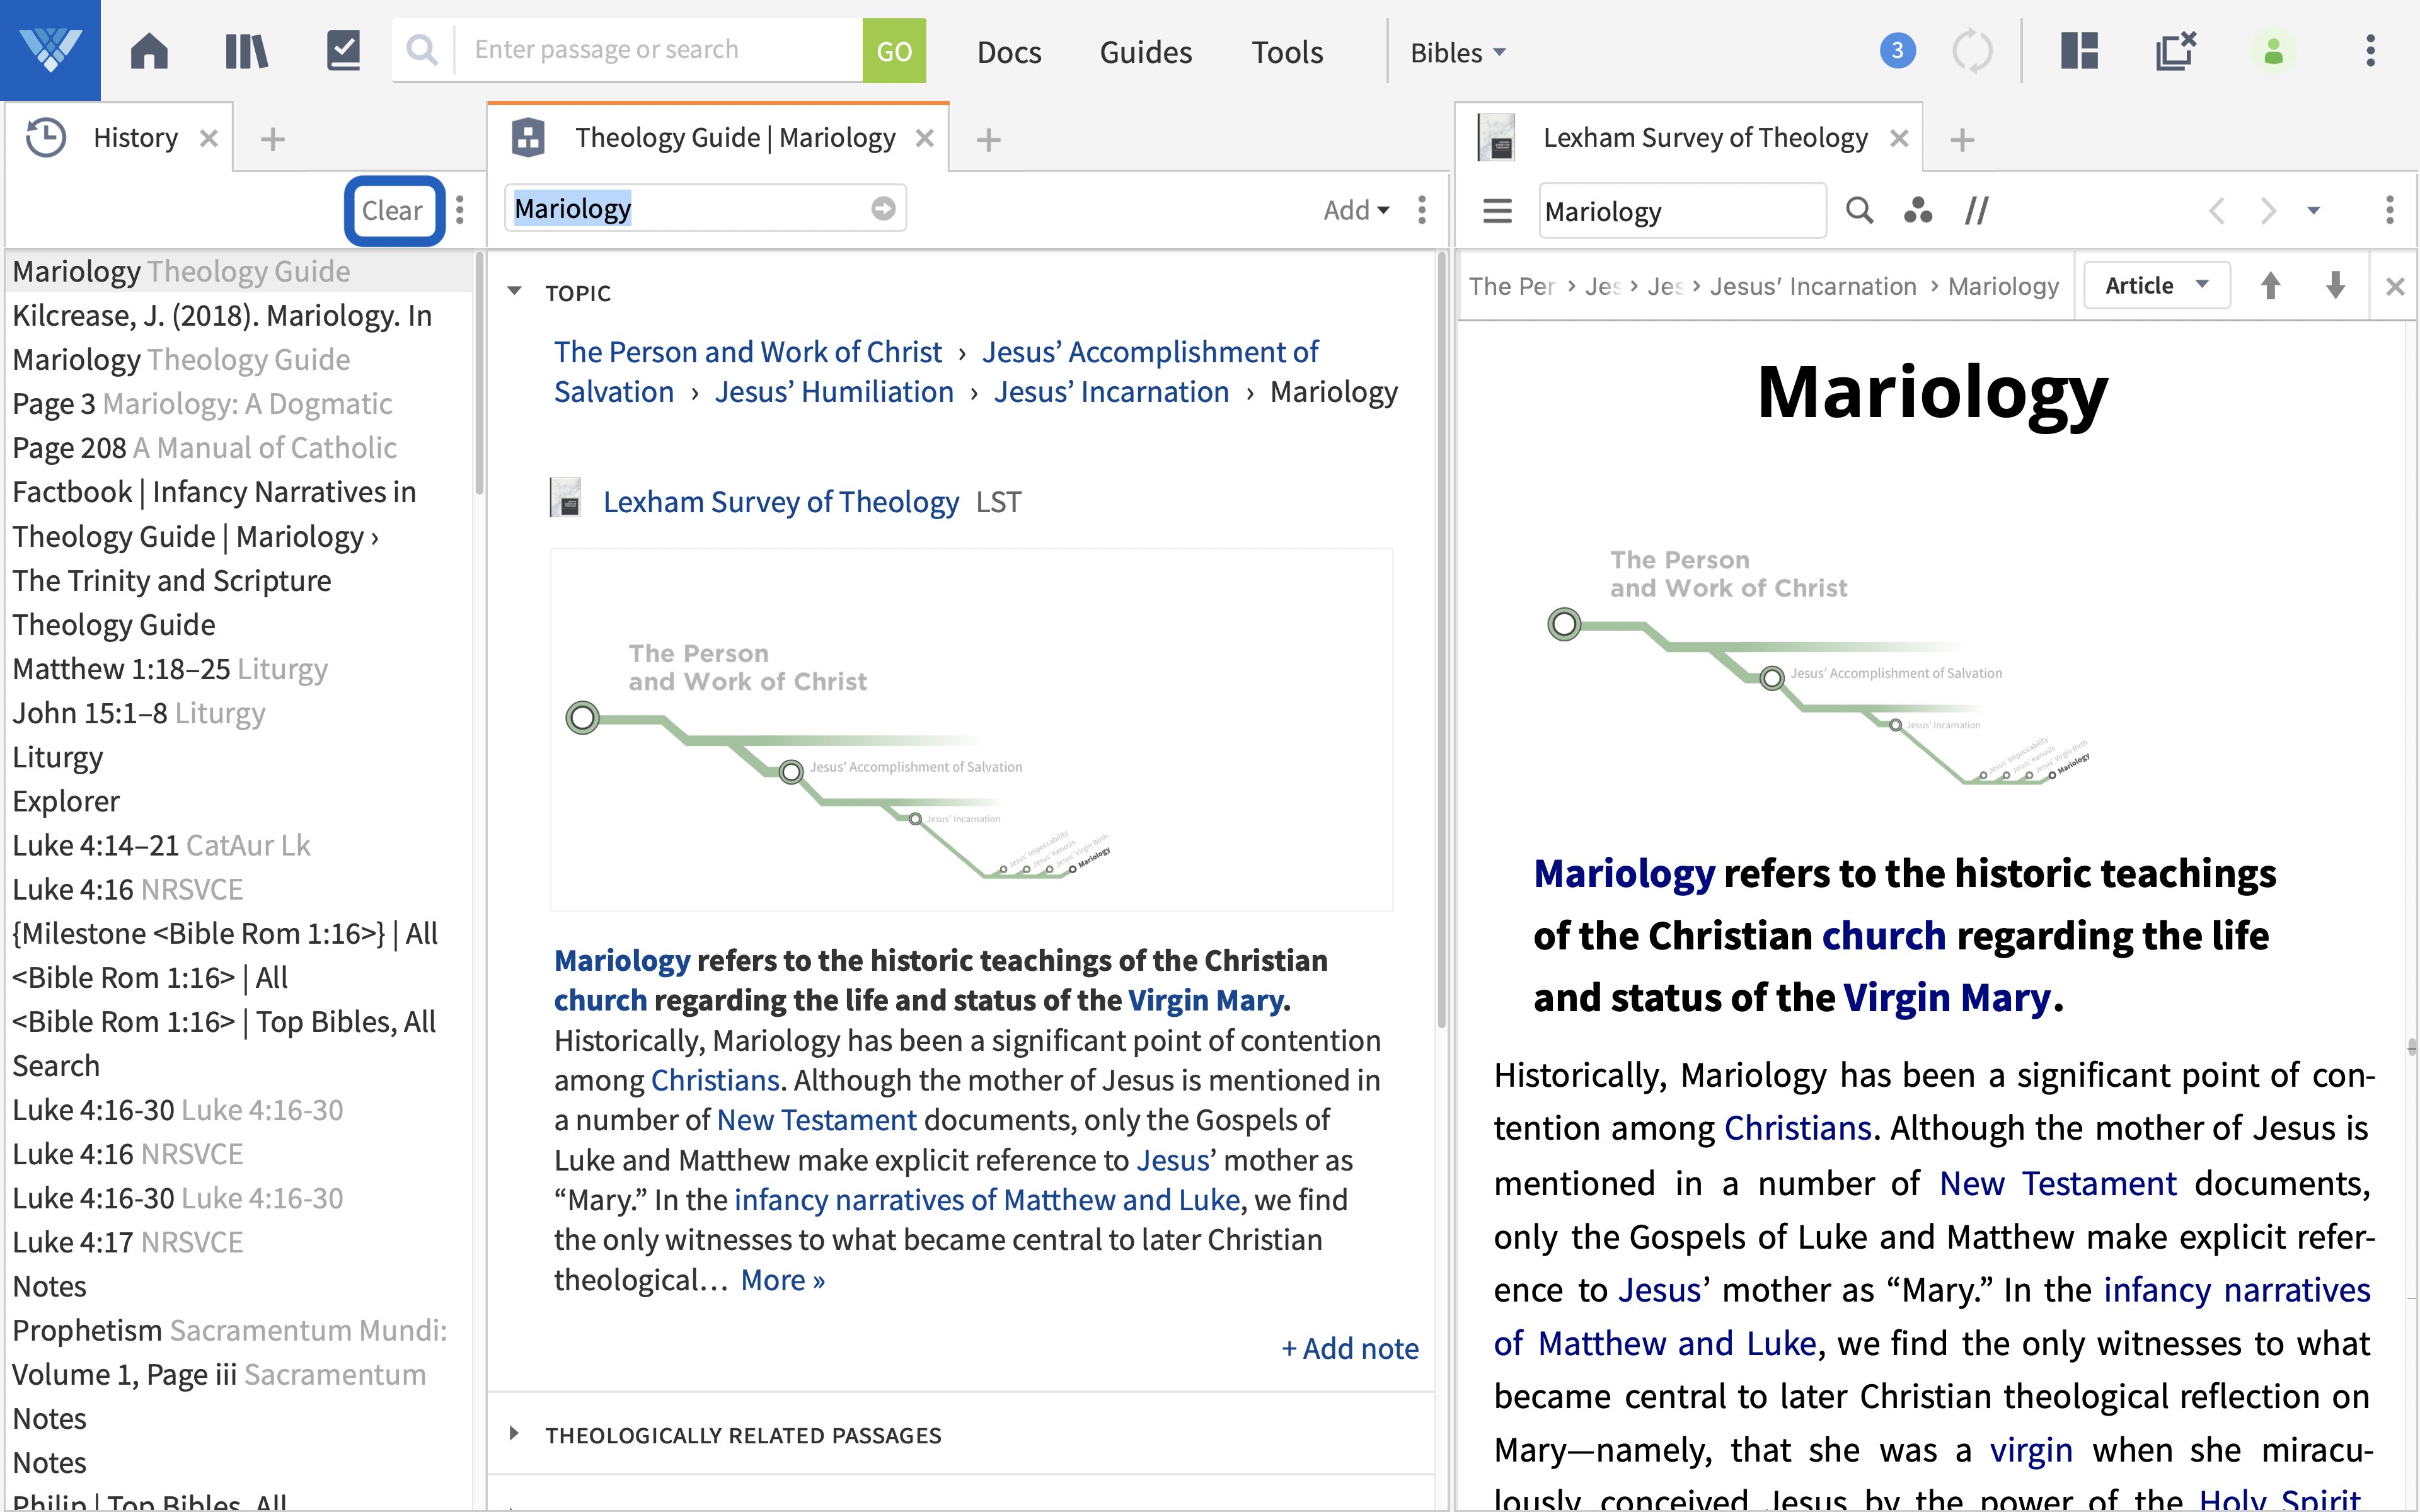The height and width of the screenshot is (1512, 2420).
Task: Open the Logos home page icon
Action: coord(149,50)
